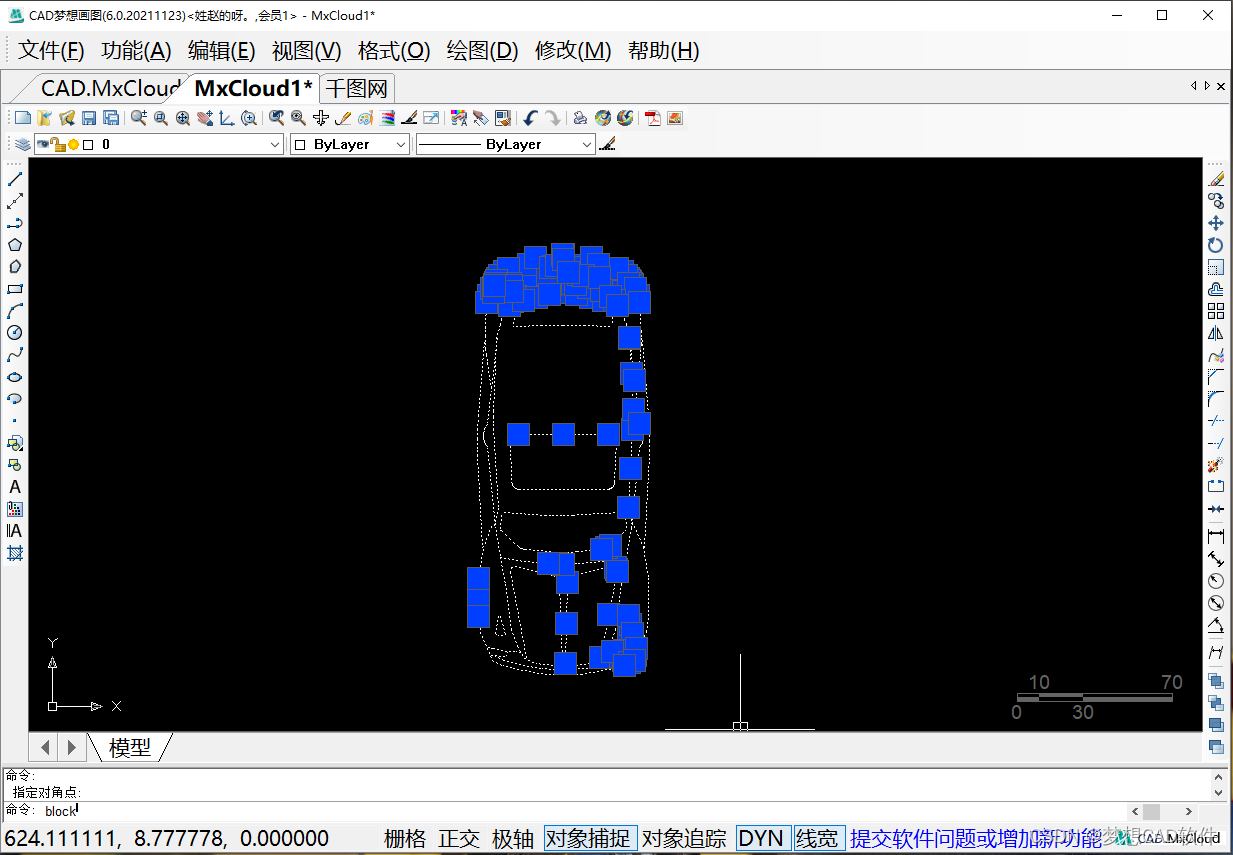
Task: Click the command history scrollbar down arrow
Action: [1217, 791]
